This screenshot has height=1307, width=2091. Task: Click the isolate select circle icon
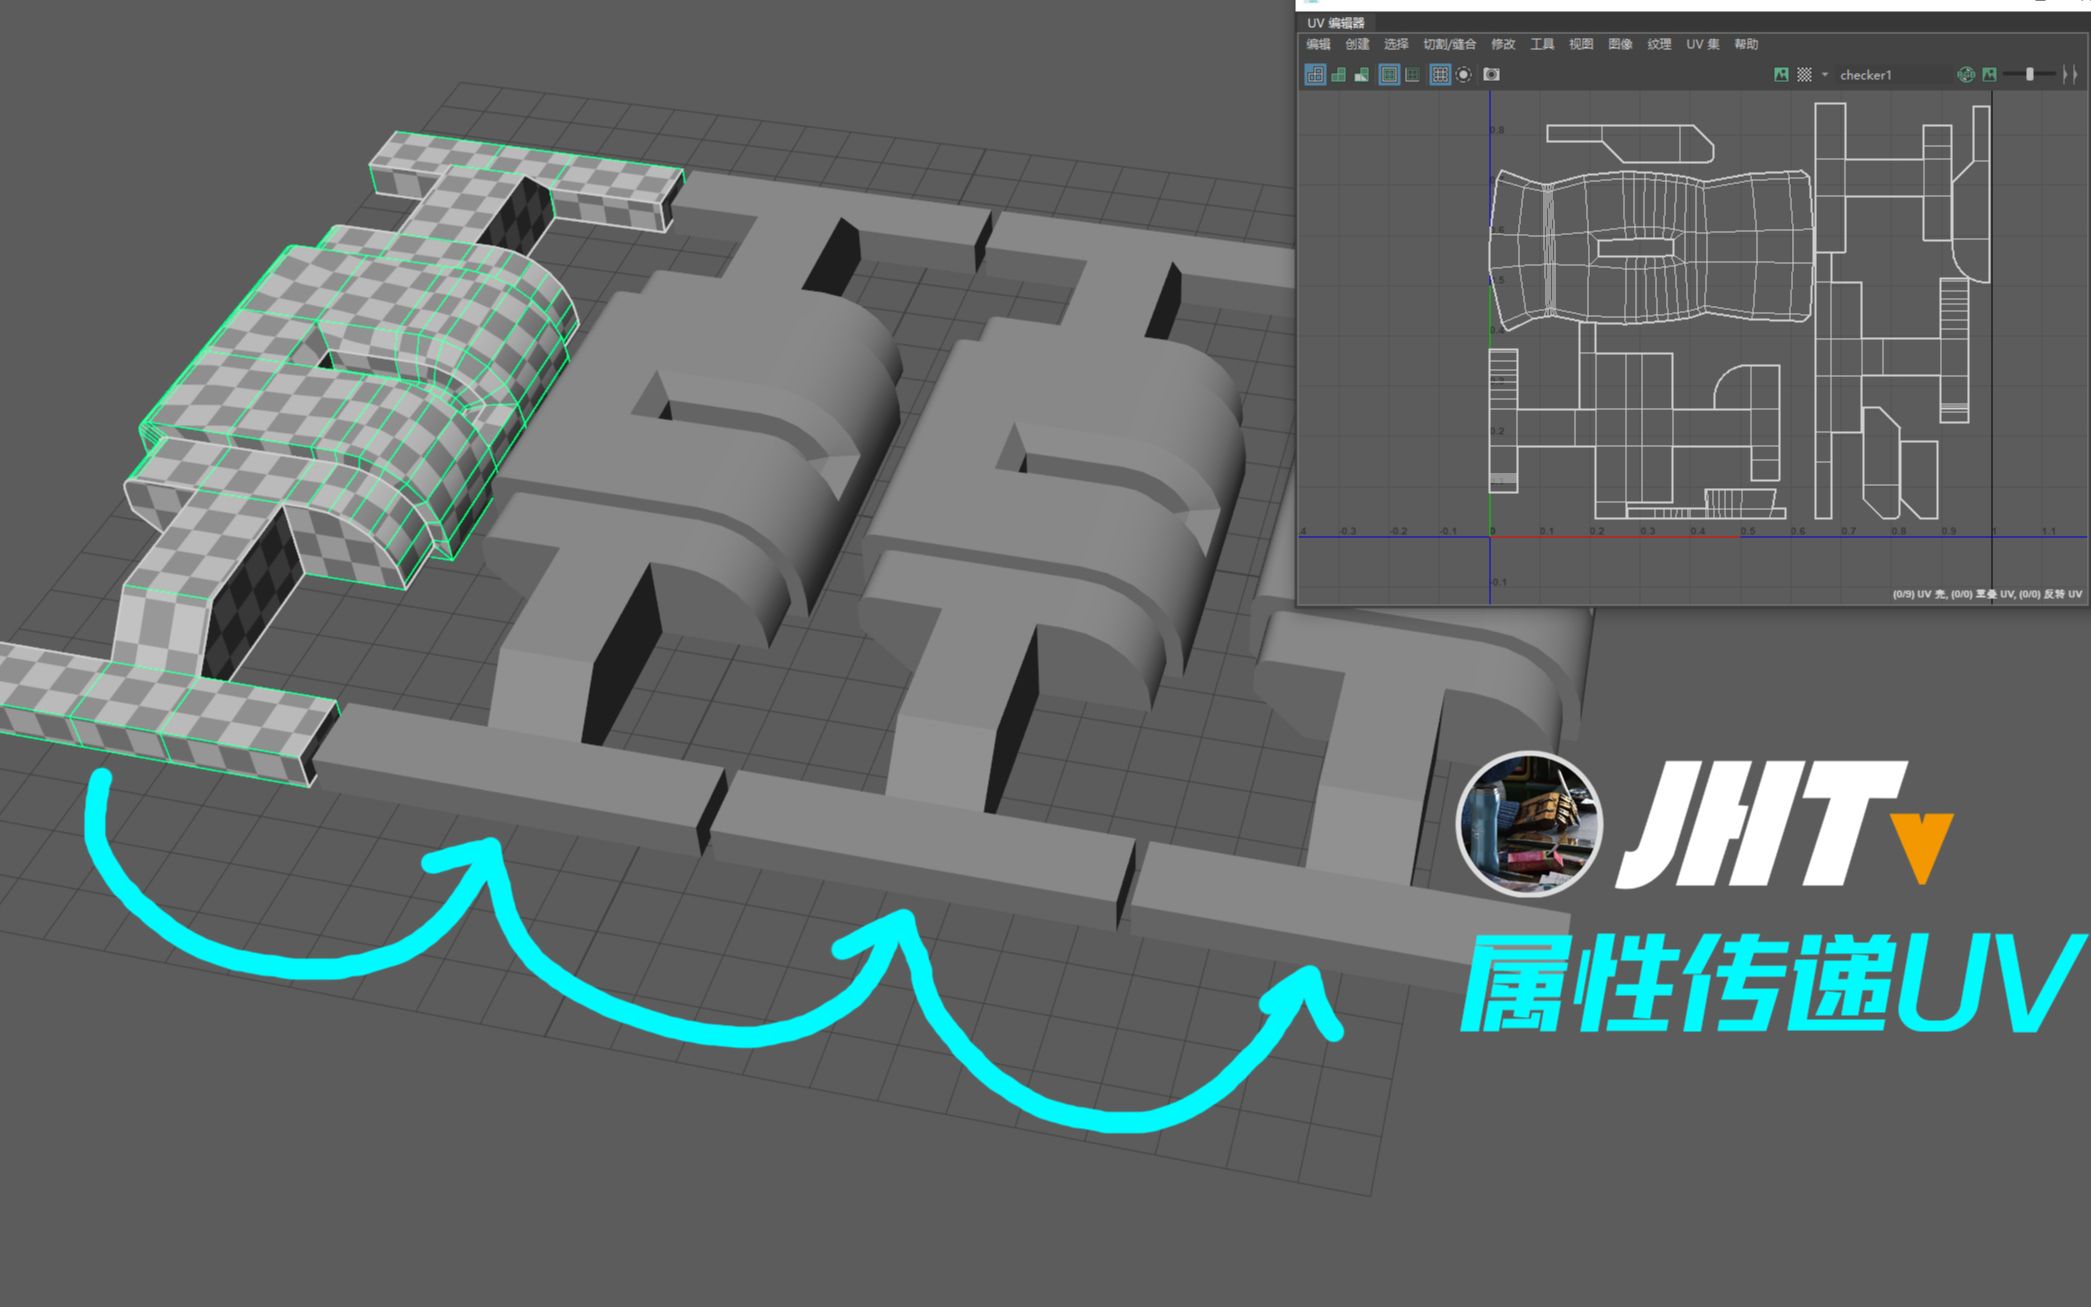tap(1464, 75)
